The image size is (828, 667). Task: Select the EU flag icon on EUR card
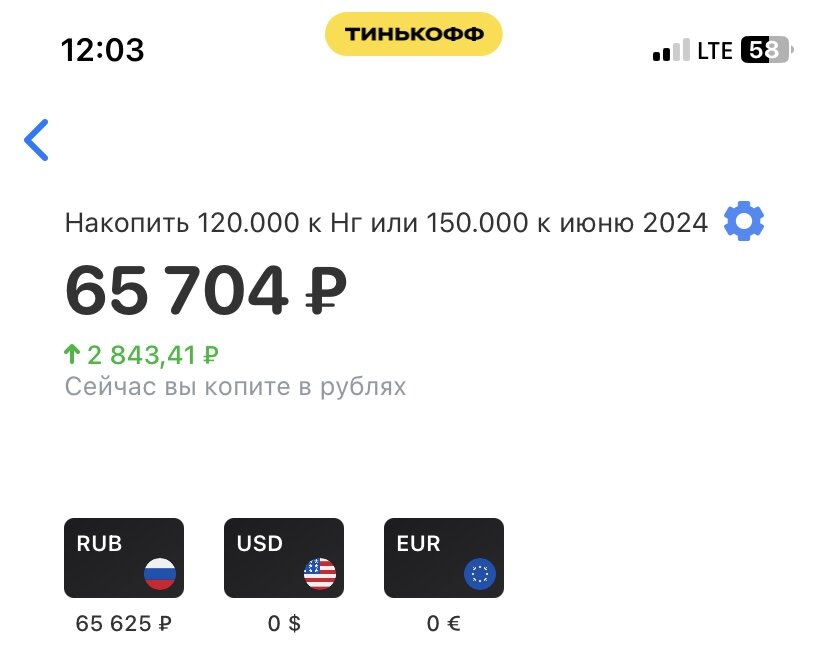(481, 571)
